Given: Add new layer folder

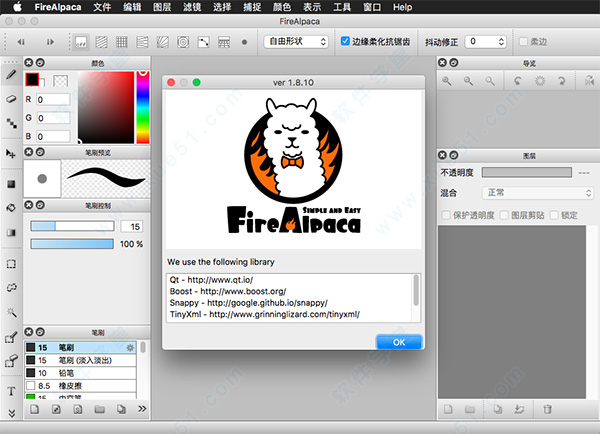Looking at the screenshot, I should (470, 409).
